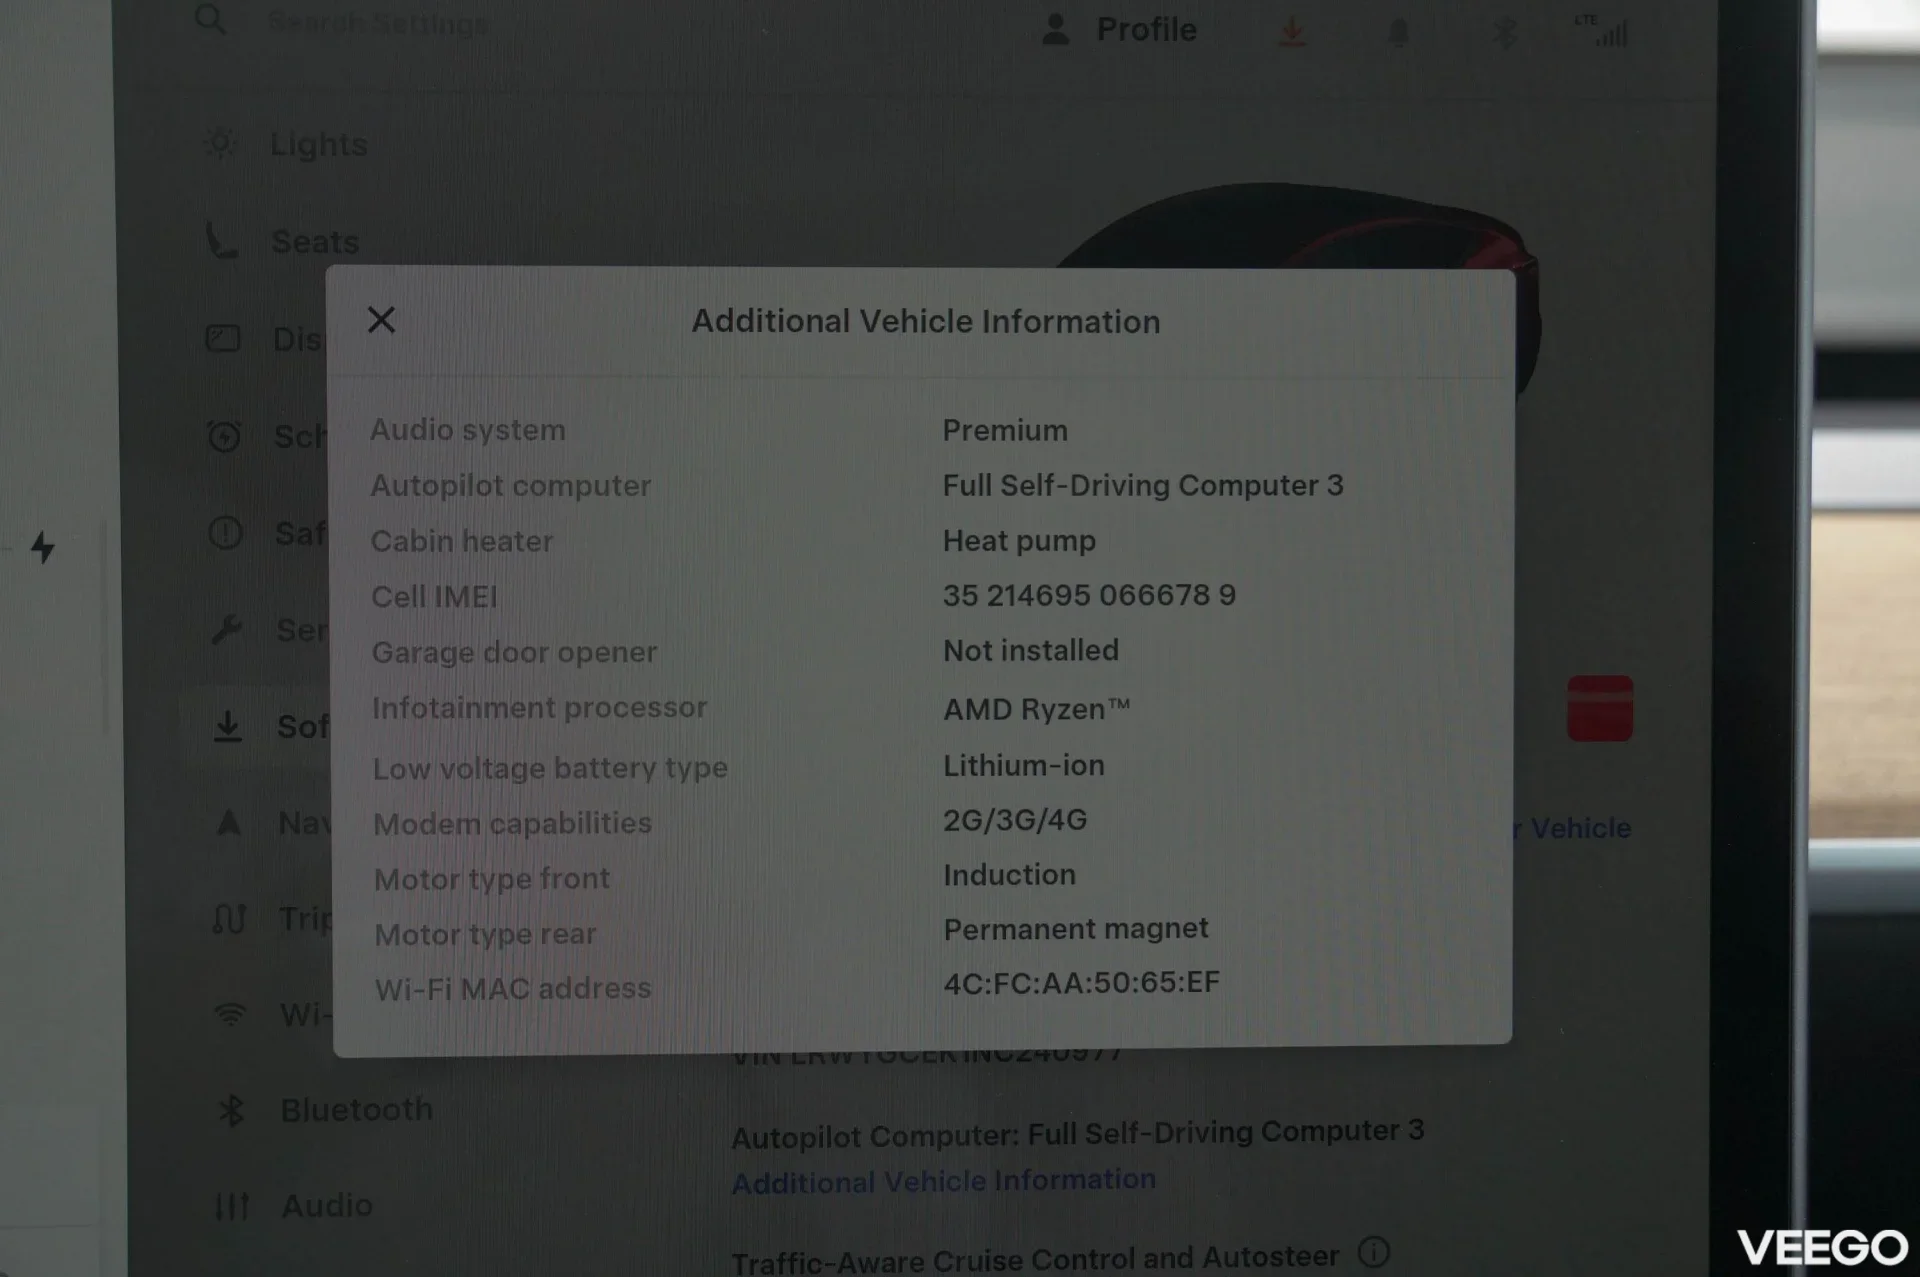
Task: Select the Audio system label
Action: pos(468,430)
